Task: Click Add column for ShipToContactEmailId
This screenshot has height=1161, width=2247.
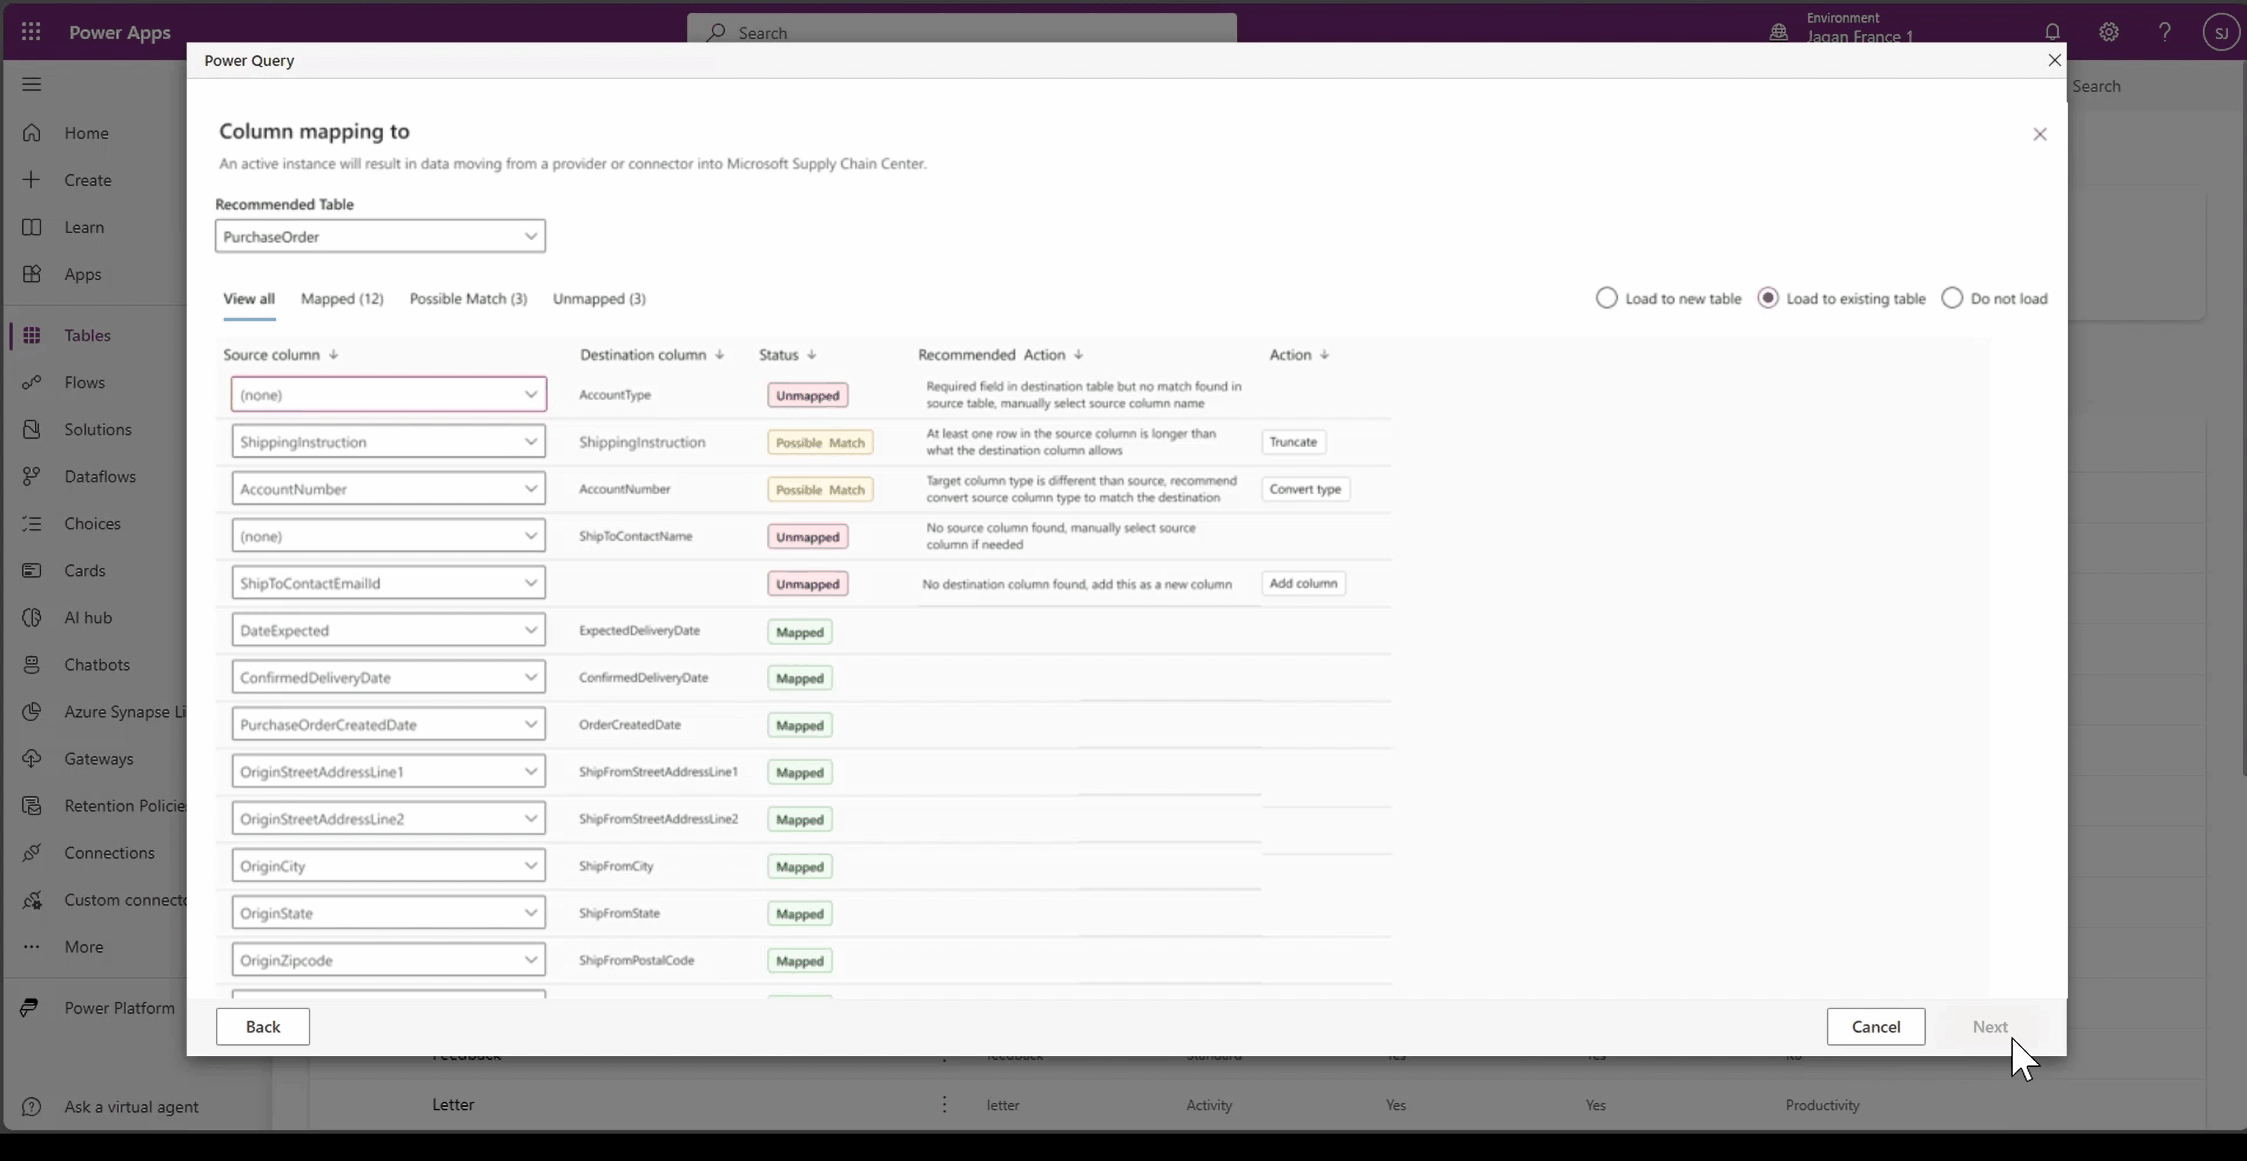Action: 1303,583
